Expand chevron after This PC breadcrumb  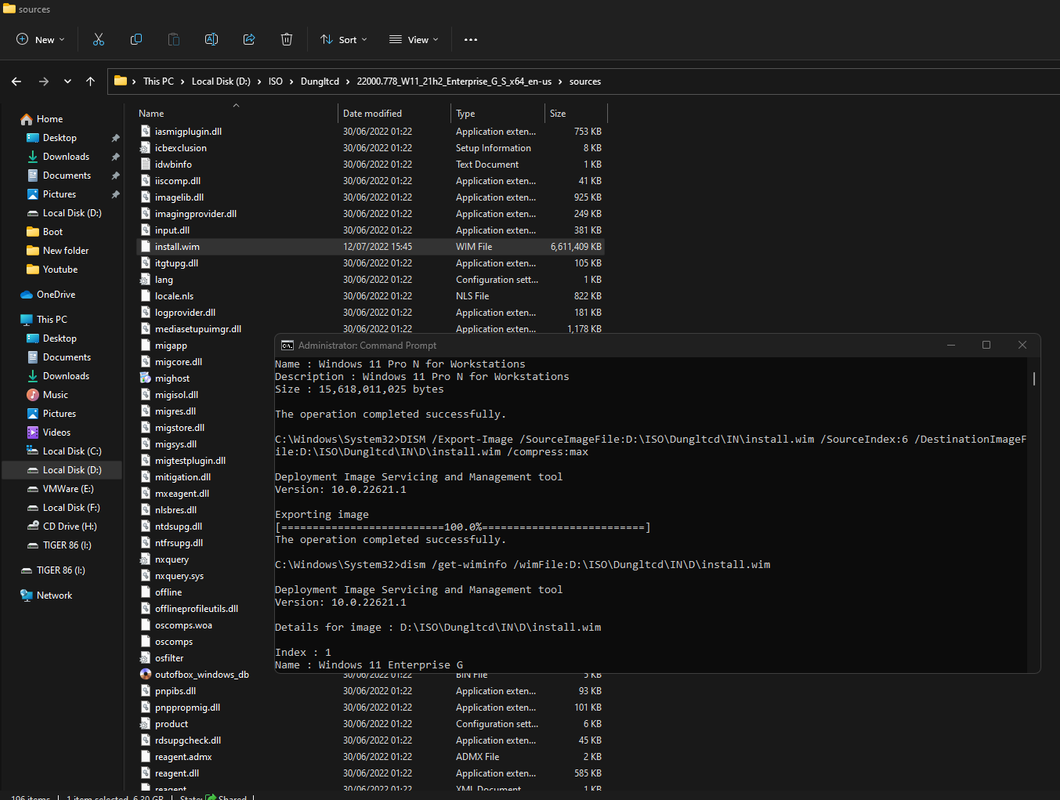(183, 81)
